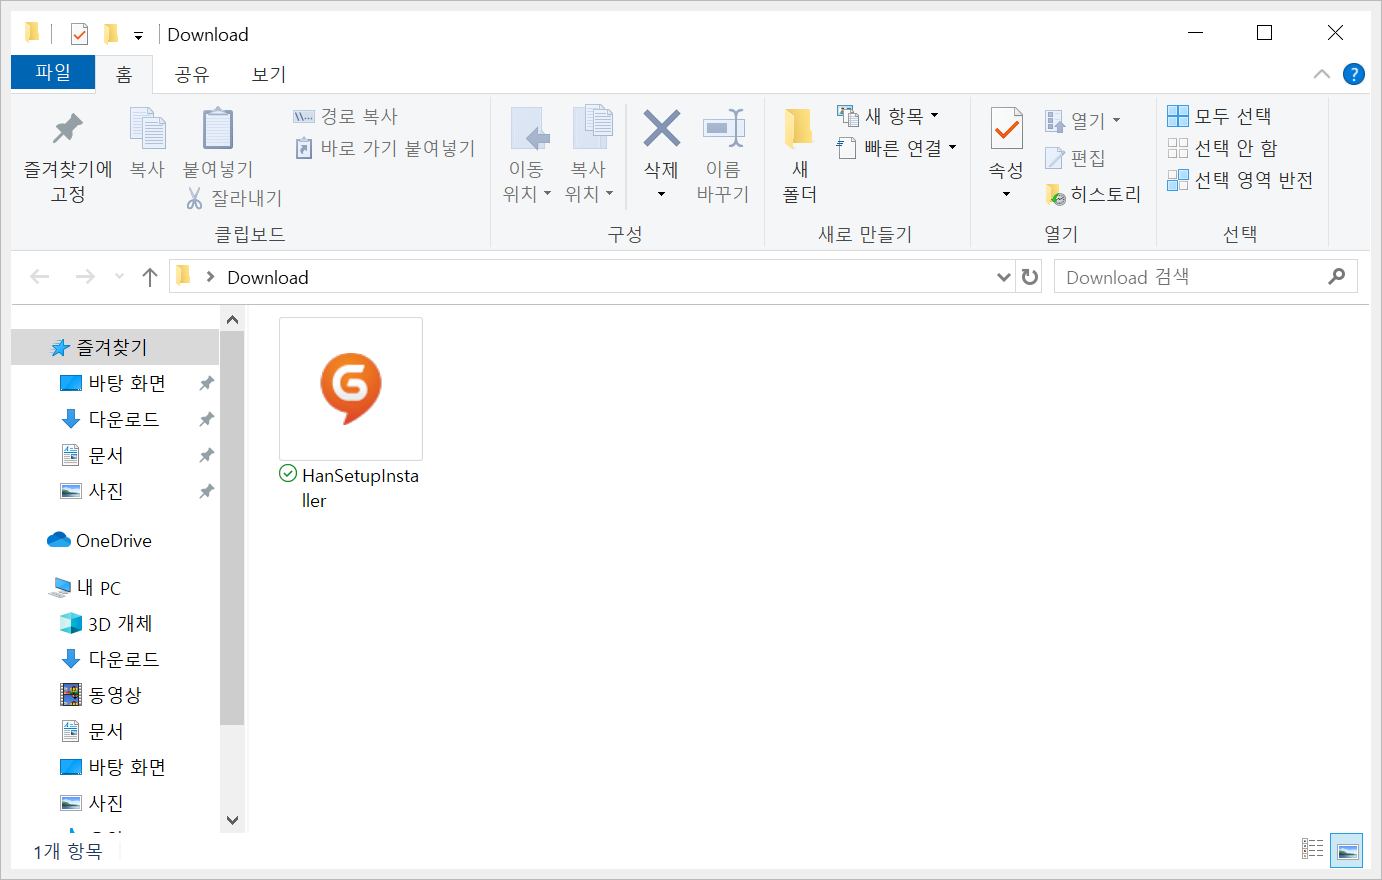Click 히스토리 history button
Screen dimensions: 1382x880
1093,194
